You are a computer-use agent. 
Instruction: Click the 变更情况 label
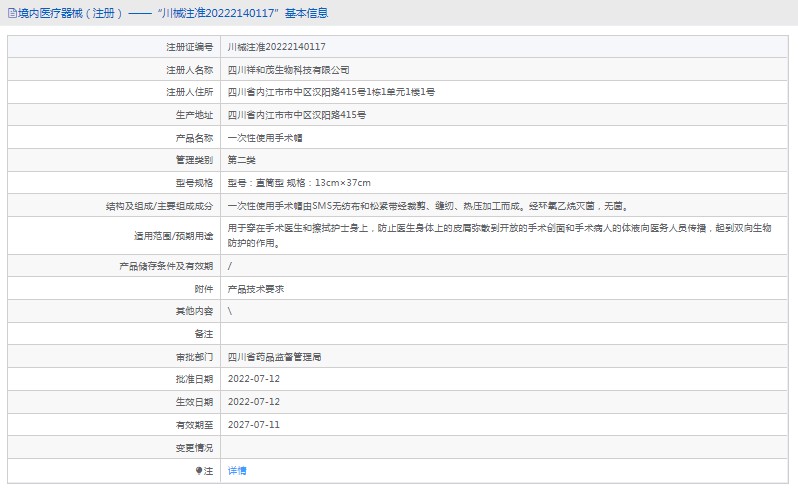[194, 448]
